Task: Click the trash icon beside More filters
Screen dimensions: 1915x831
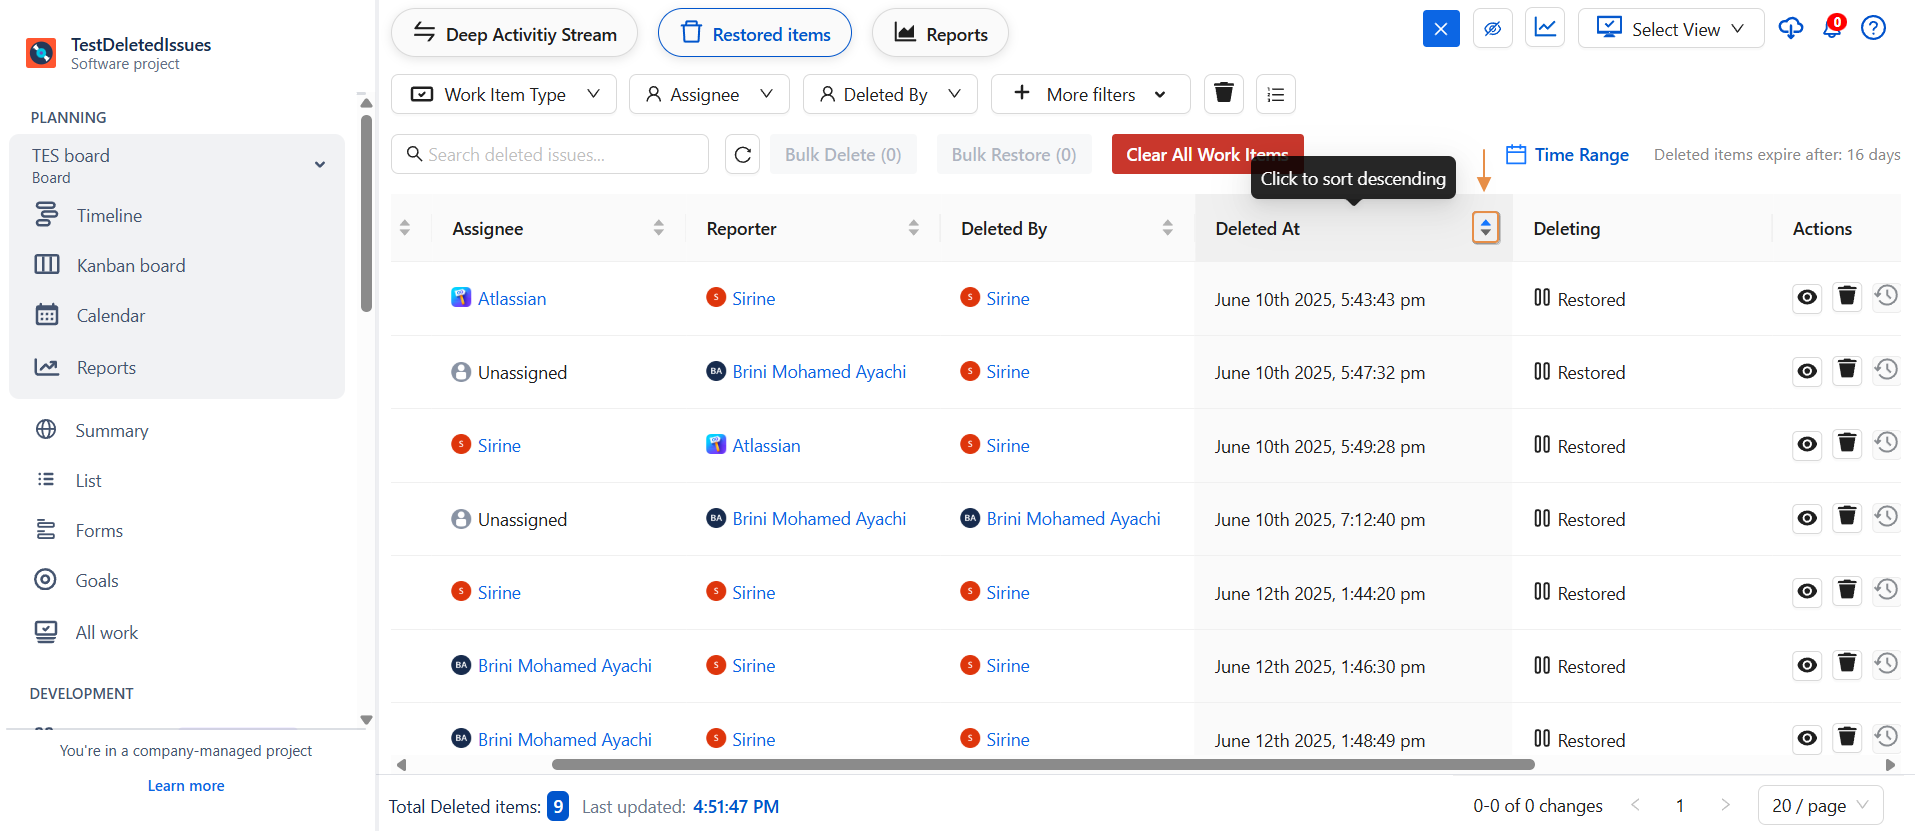Action: coord(1223,94)
